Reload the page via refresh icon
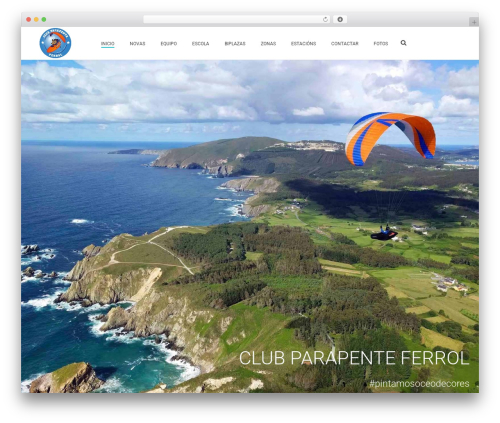This screenshot has width=500, height=423. [325, 20]
